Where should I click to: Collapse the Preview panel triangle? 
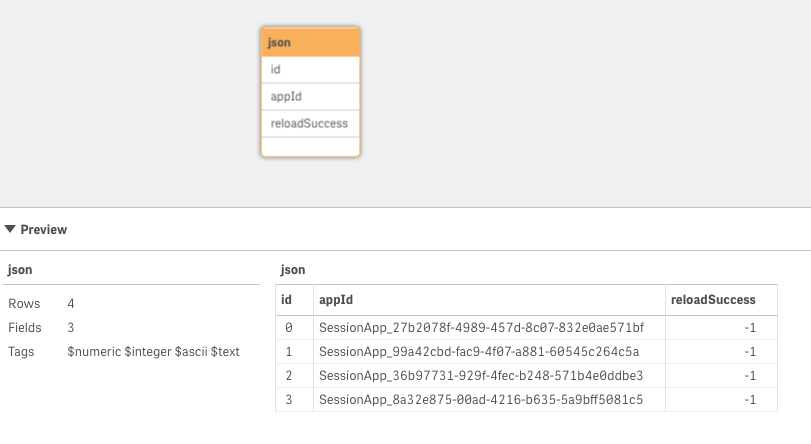[10, 230]
